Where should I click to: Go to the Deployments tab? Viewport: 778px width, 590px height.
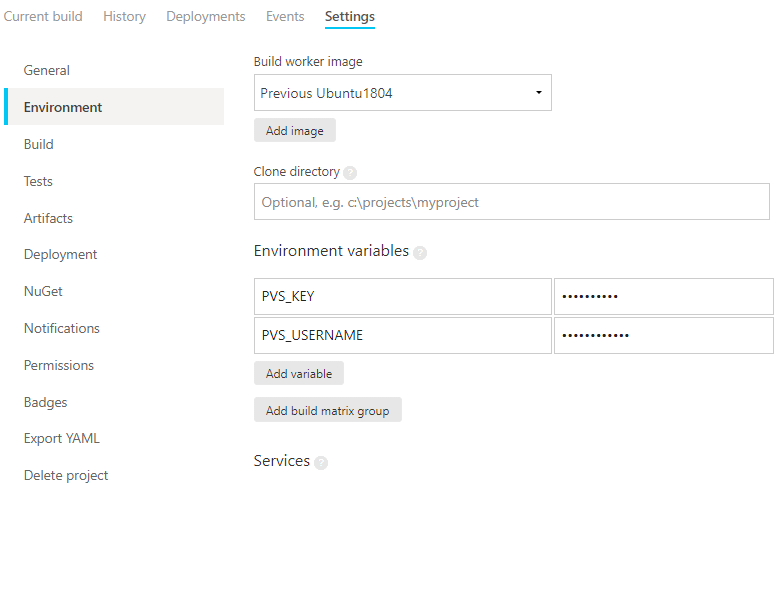point(205,17)
